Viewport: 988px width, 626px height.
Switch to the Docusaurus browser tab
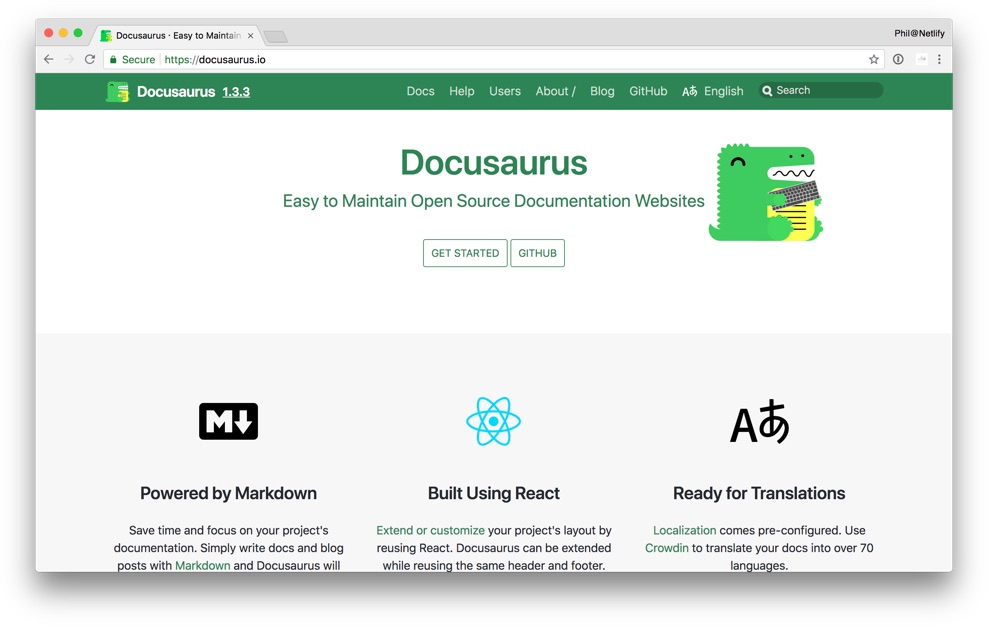[x=170, y=34]
